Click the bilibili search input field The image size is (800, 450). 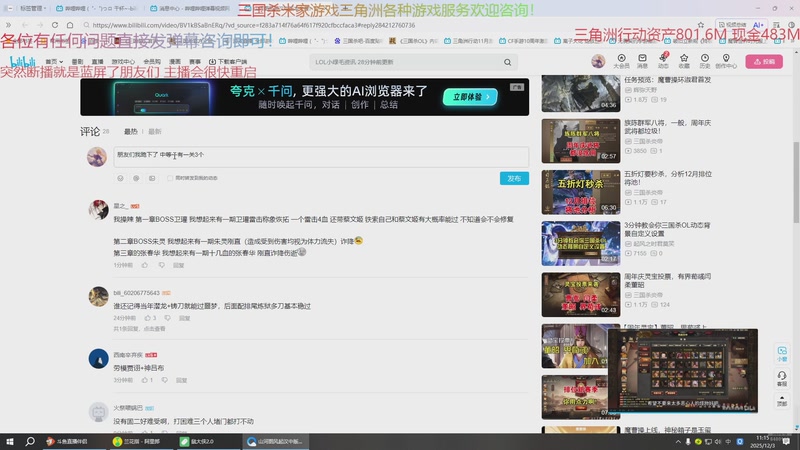pyautogui.click(x=406, y=62)
